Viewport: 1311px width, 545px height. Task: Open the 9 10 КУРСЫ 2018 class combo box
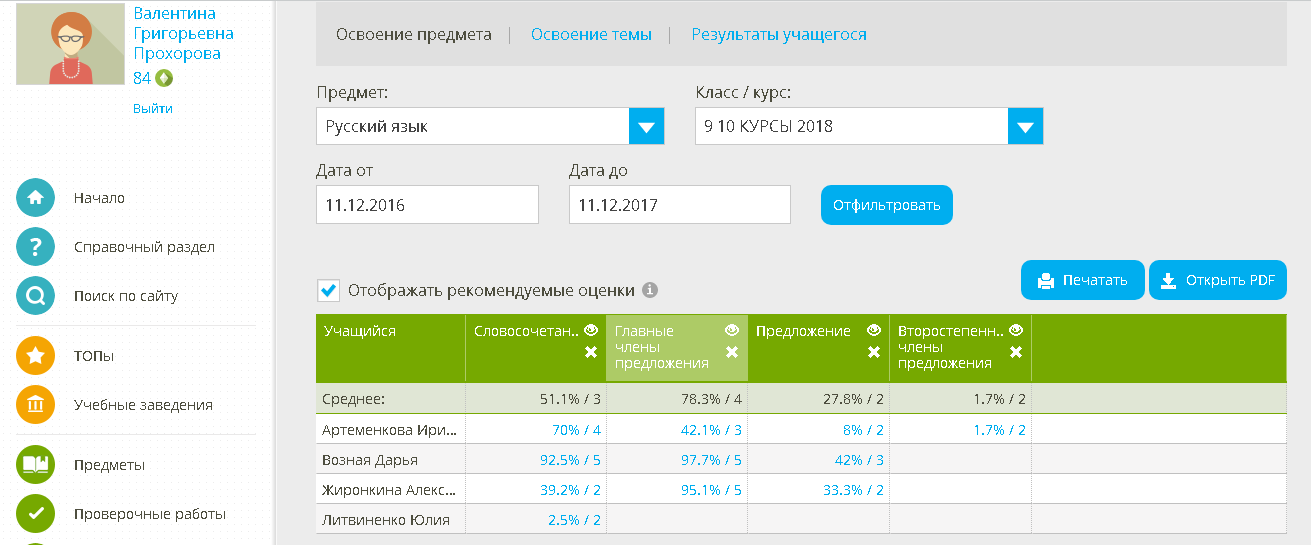click(869, 127)
